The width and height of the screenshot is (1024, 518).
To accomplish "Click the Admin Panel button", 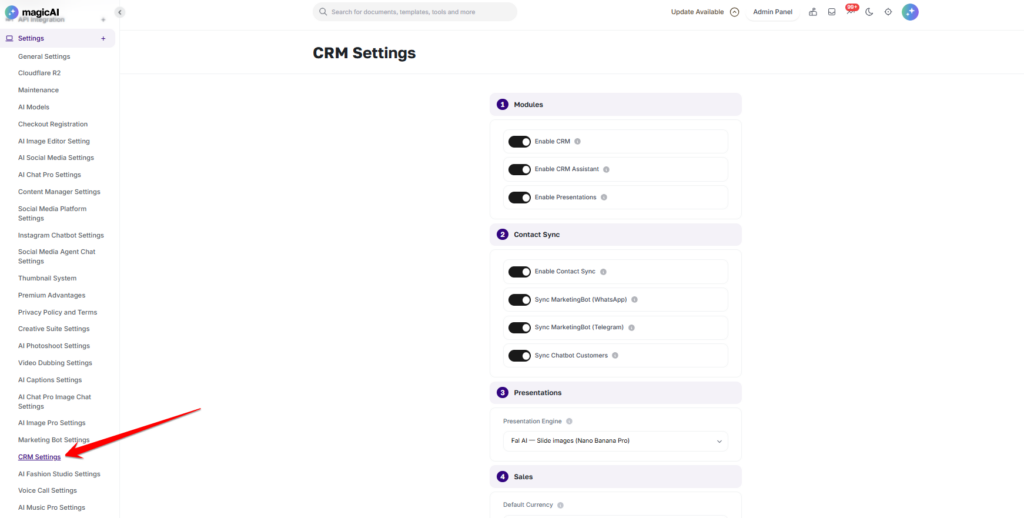I will click(773, 12).
